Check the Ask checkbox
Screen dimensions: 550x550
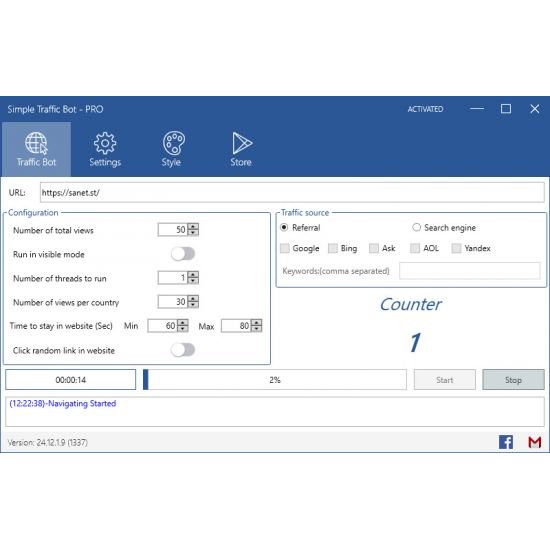point(374,248)
